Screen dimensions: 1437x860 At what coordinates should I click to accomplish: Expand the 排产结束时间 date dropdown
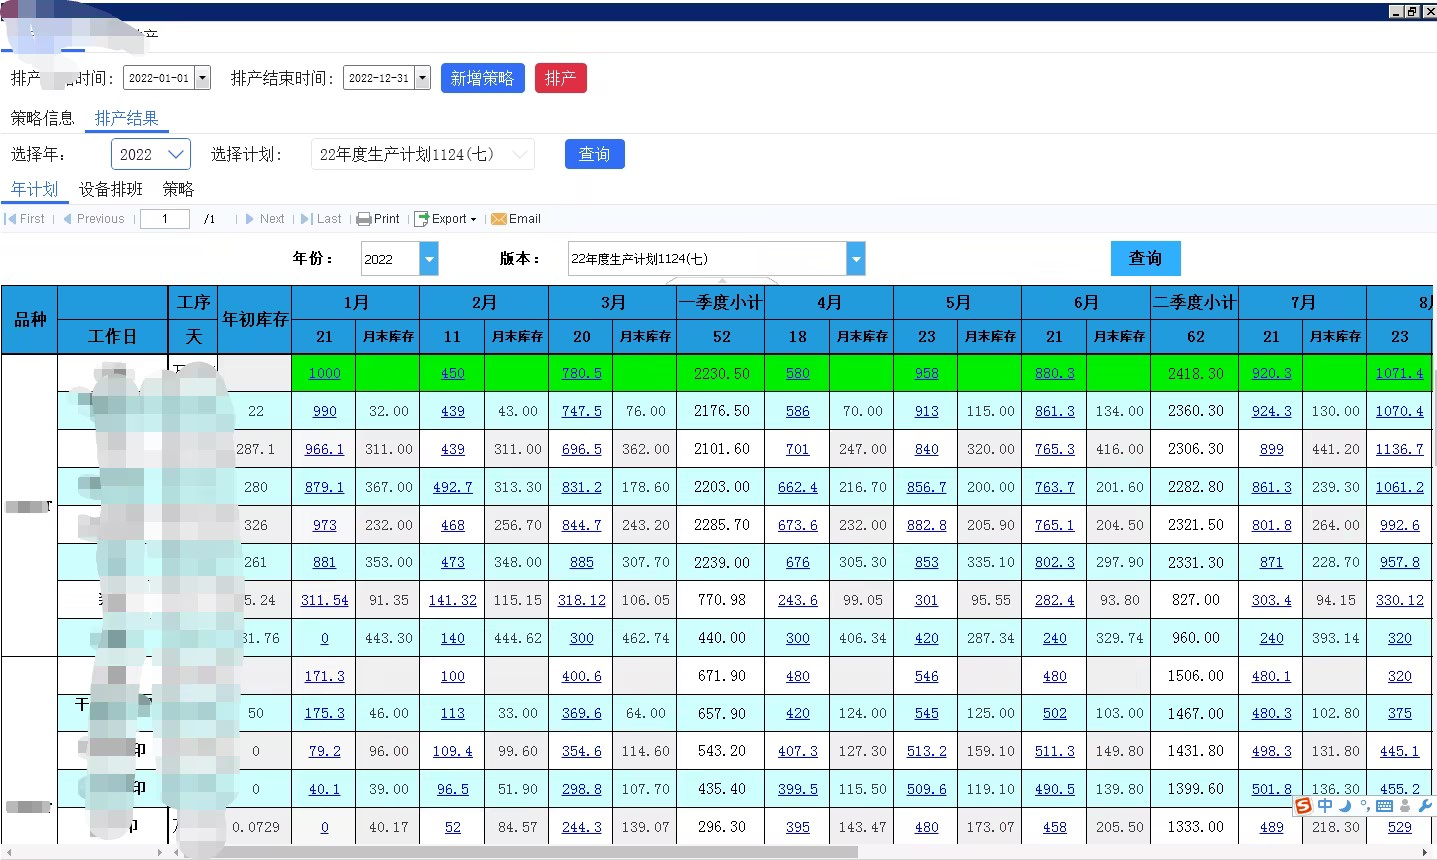[x=423, y=78]
